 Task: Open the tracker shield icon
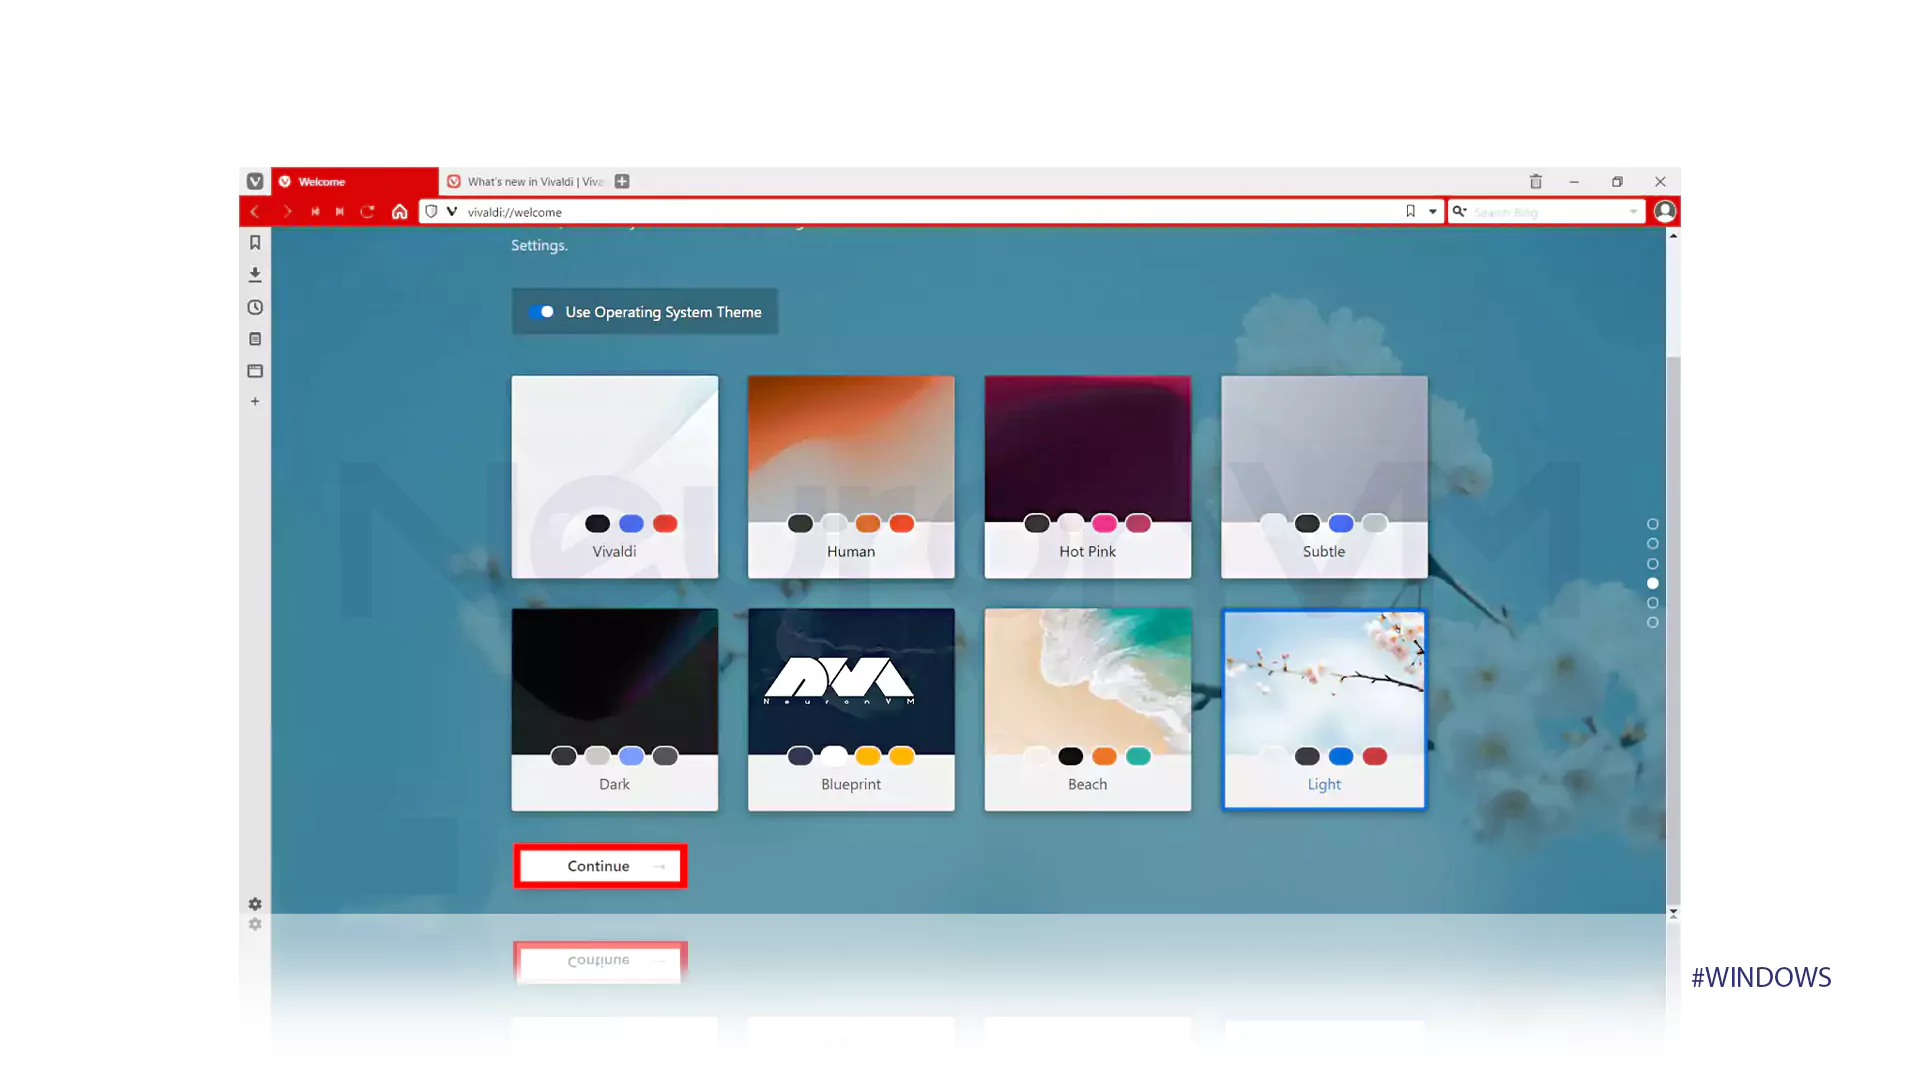point(431,212)
